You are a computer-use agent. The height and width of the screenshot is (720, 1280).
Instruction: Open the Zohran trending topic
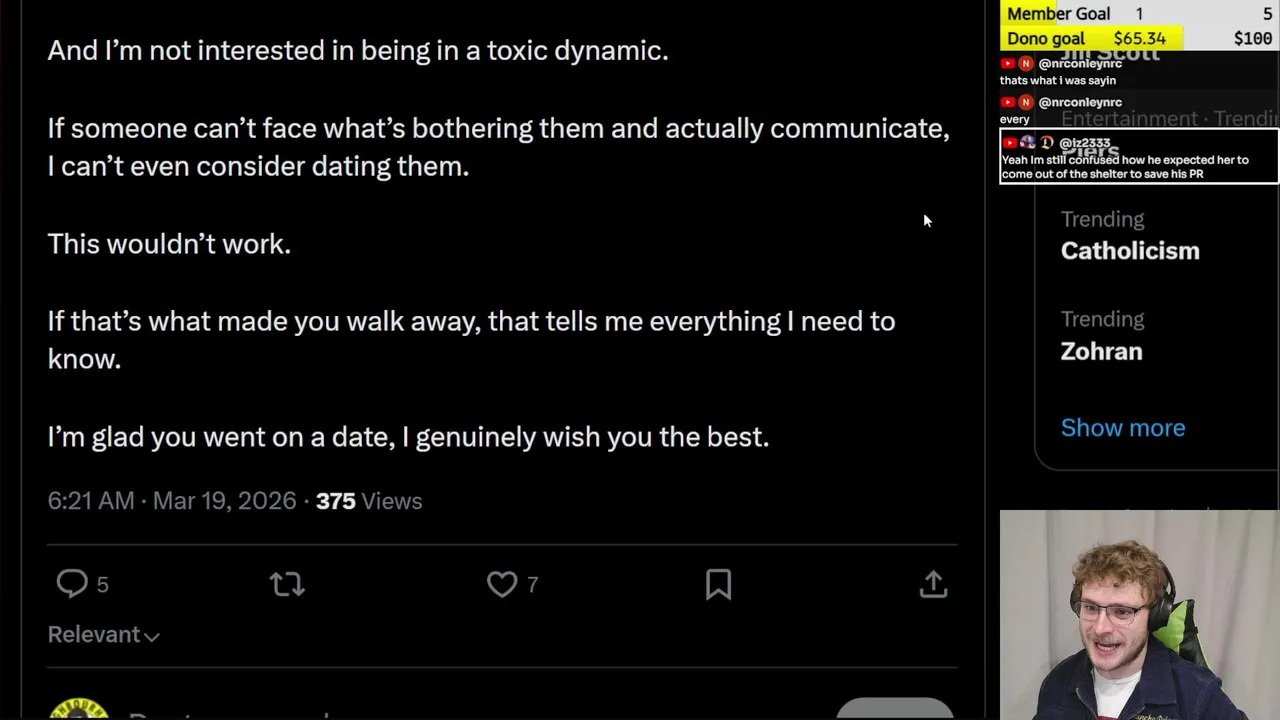1101,351
